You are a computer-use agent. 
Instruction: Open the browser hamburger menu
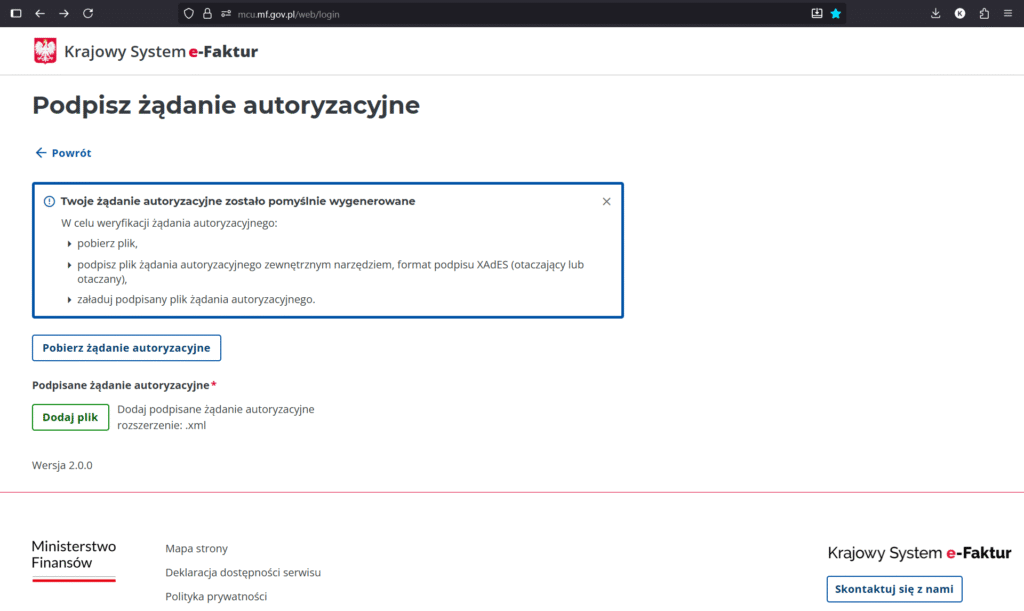[1008, 14]
